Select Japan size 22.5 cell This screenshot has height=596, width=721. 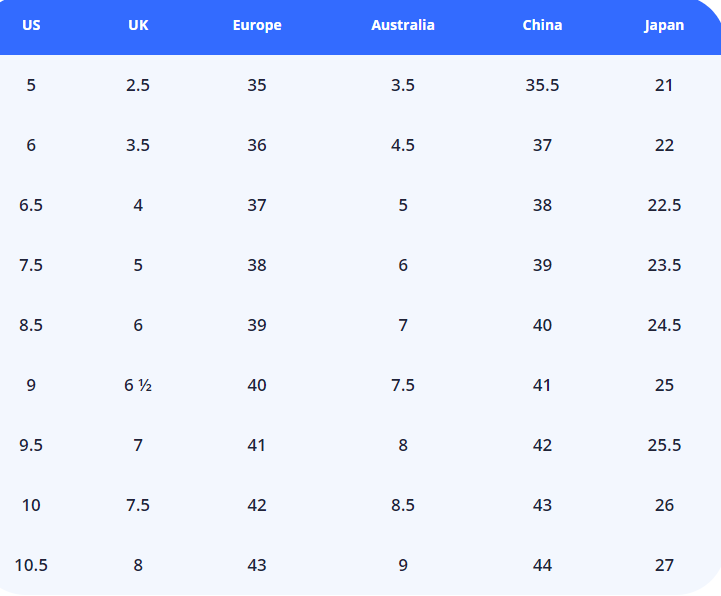click(664, 205)
